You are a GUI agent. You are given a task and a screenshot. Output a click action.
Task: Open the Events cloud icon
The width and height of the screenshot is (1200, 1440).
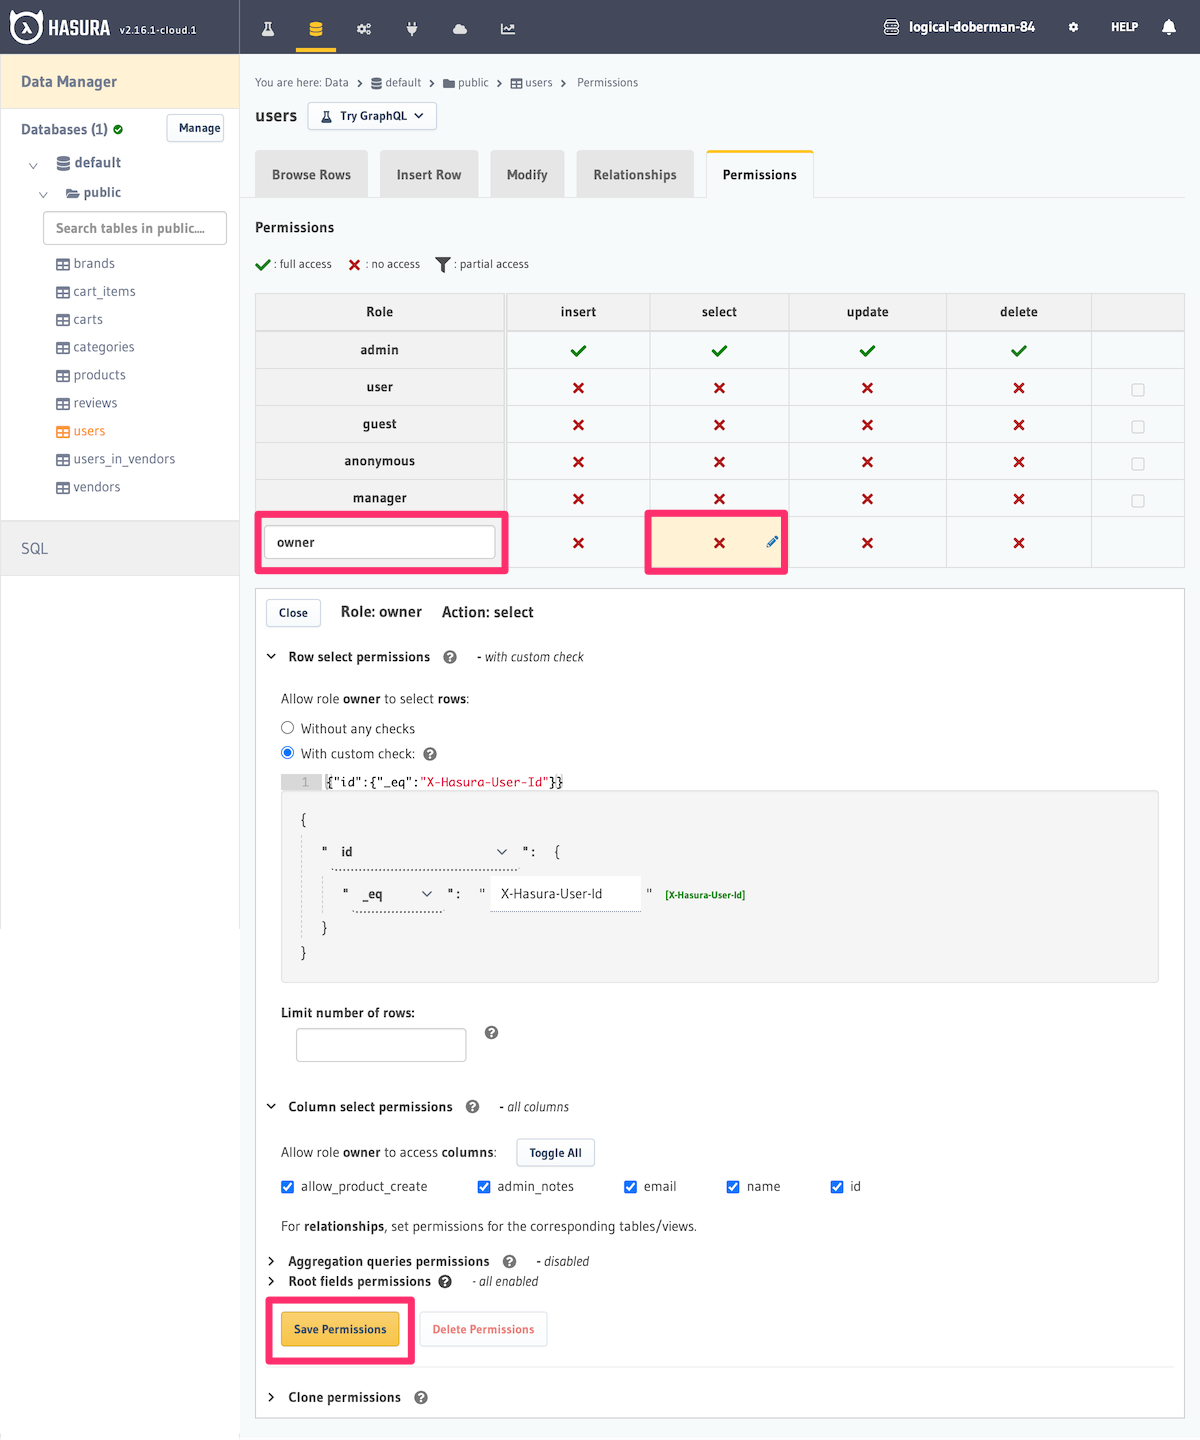click(x=459, y=28)
